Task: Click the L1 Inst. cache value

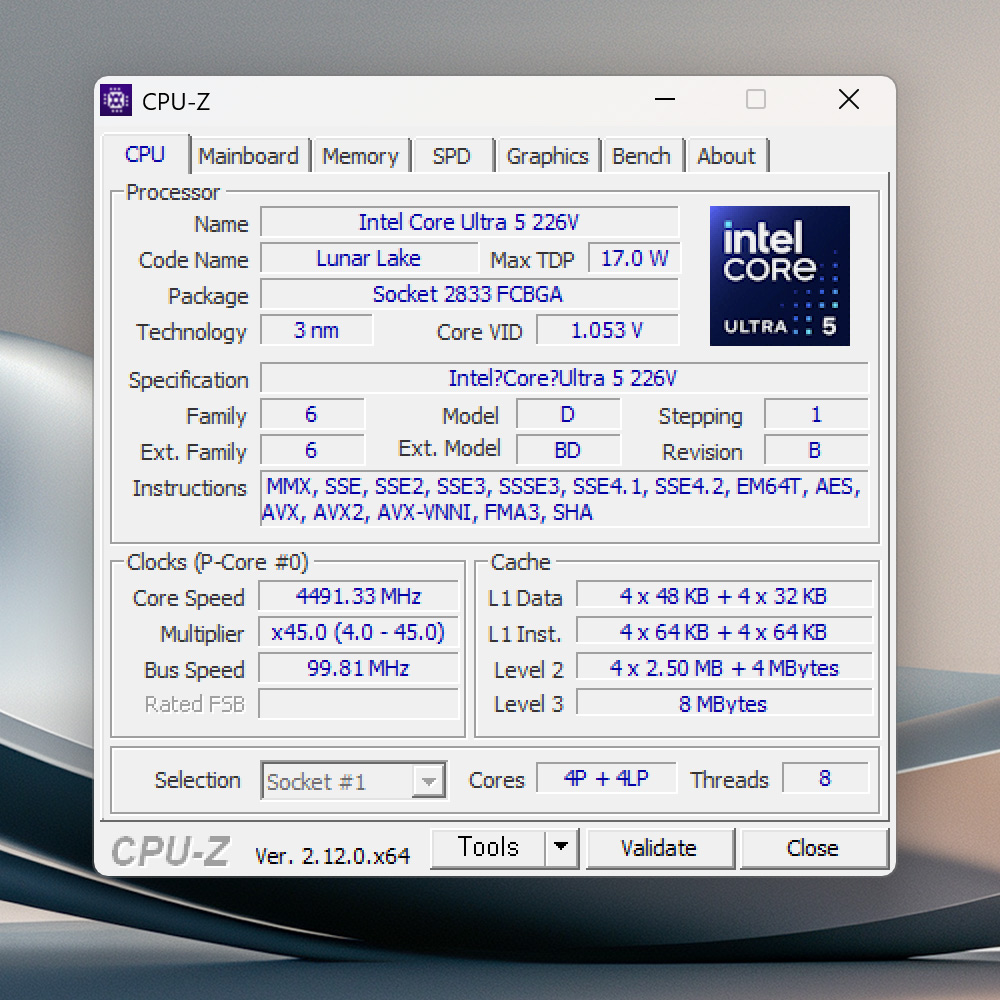Action: [724, 632]
